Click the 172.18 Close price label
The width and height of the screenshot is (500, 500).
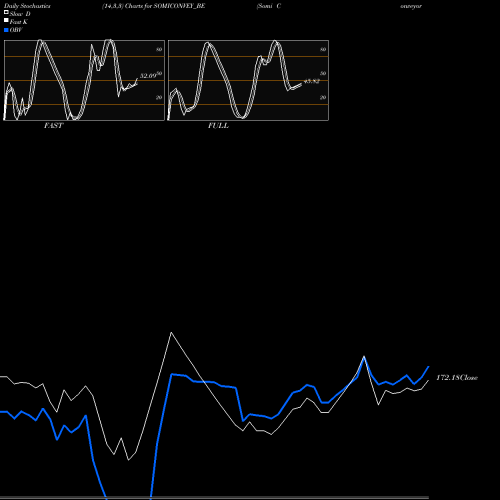click(x=457, y=378)
